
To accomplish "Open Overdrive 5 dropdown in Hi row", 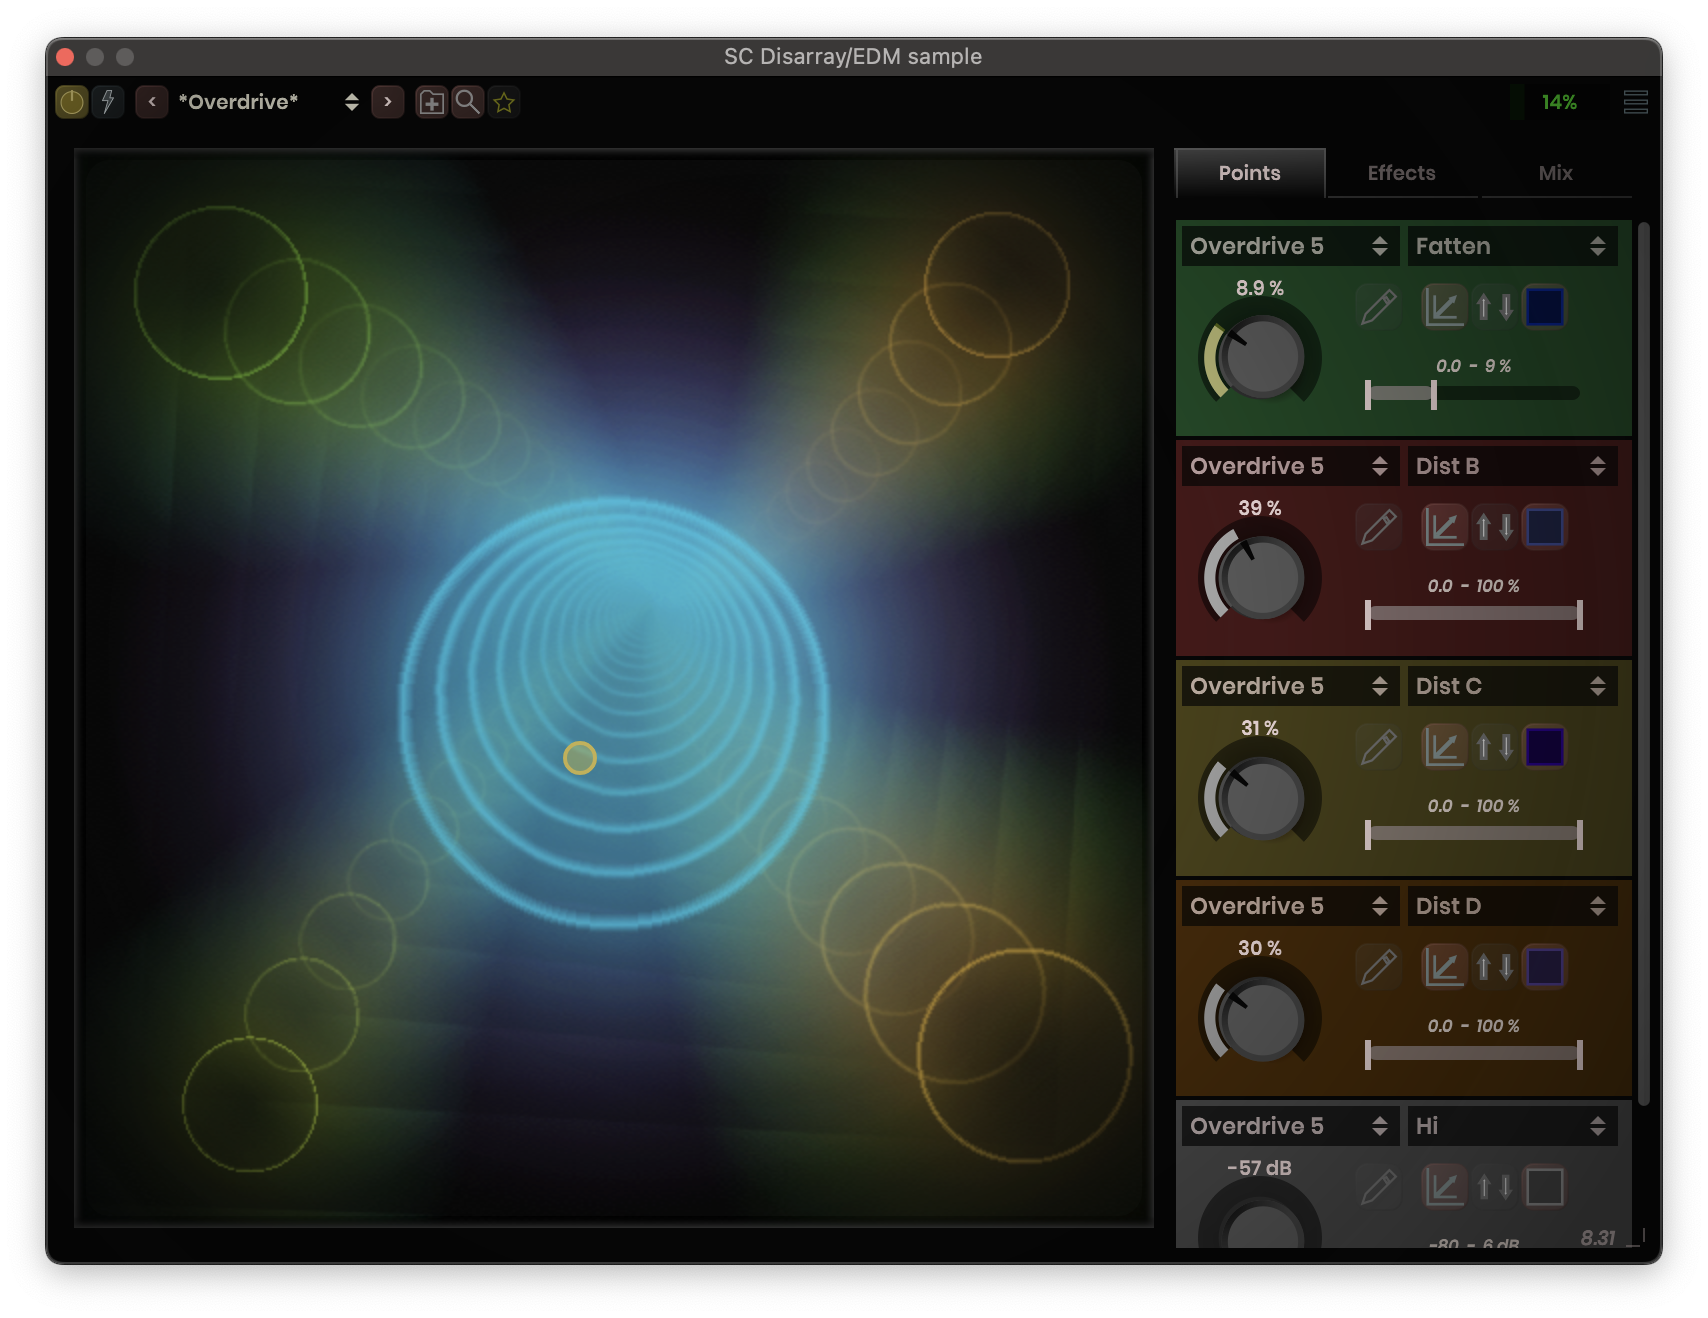I will point(1290,1126).
